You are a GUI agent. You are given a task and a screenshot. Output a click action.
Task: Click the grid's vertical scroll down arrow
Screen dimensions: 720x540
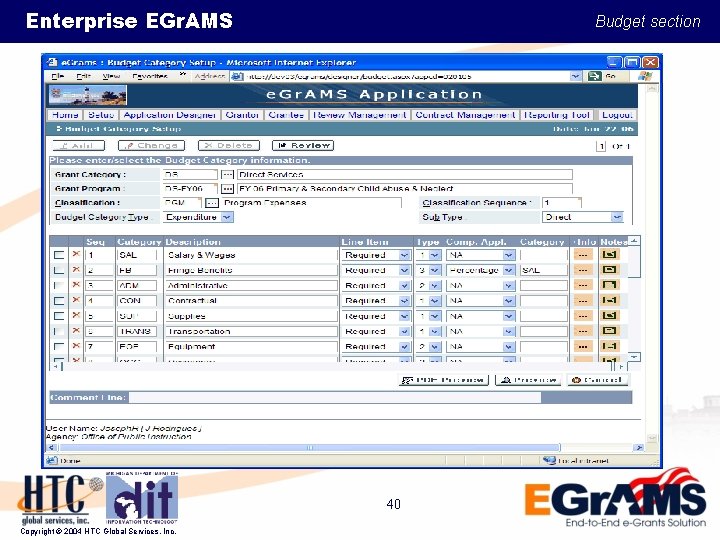(634, 357)
